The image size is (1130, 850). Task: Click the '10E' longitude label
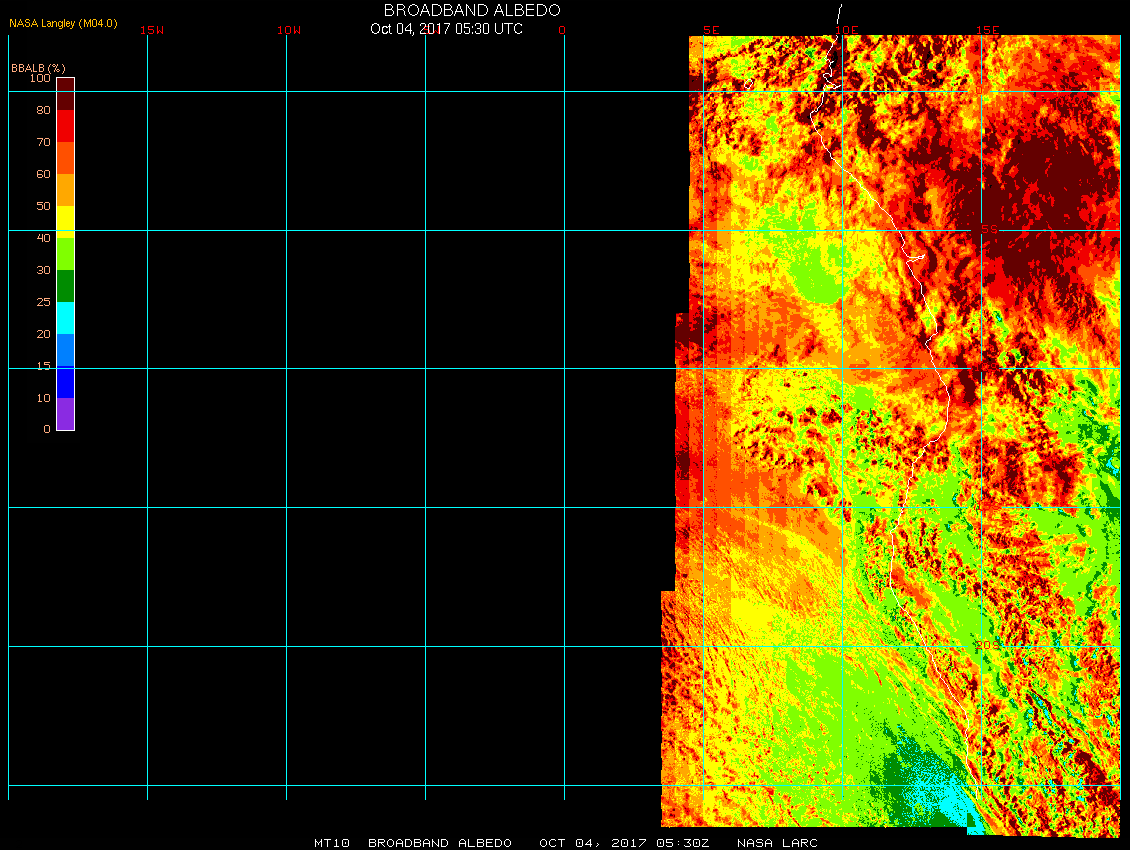coord(847,30)
